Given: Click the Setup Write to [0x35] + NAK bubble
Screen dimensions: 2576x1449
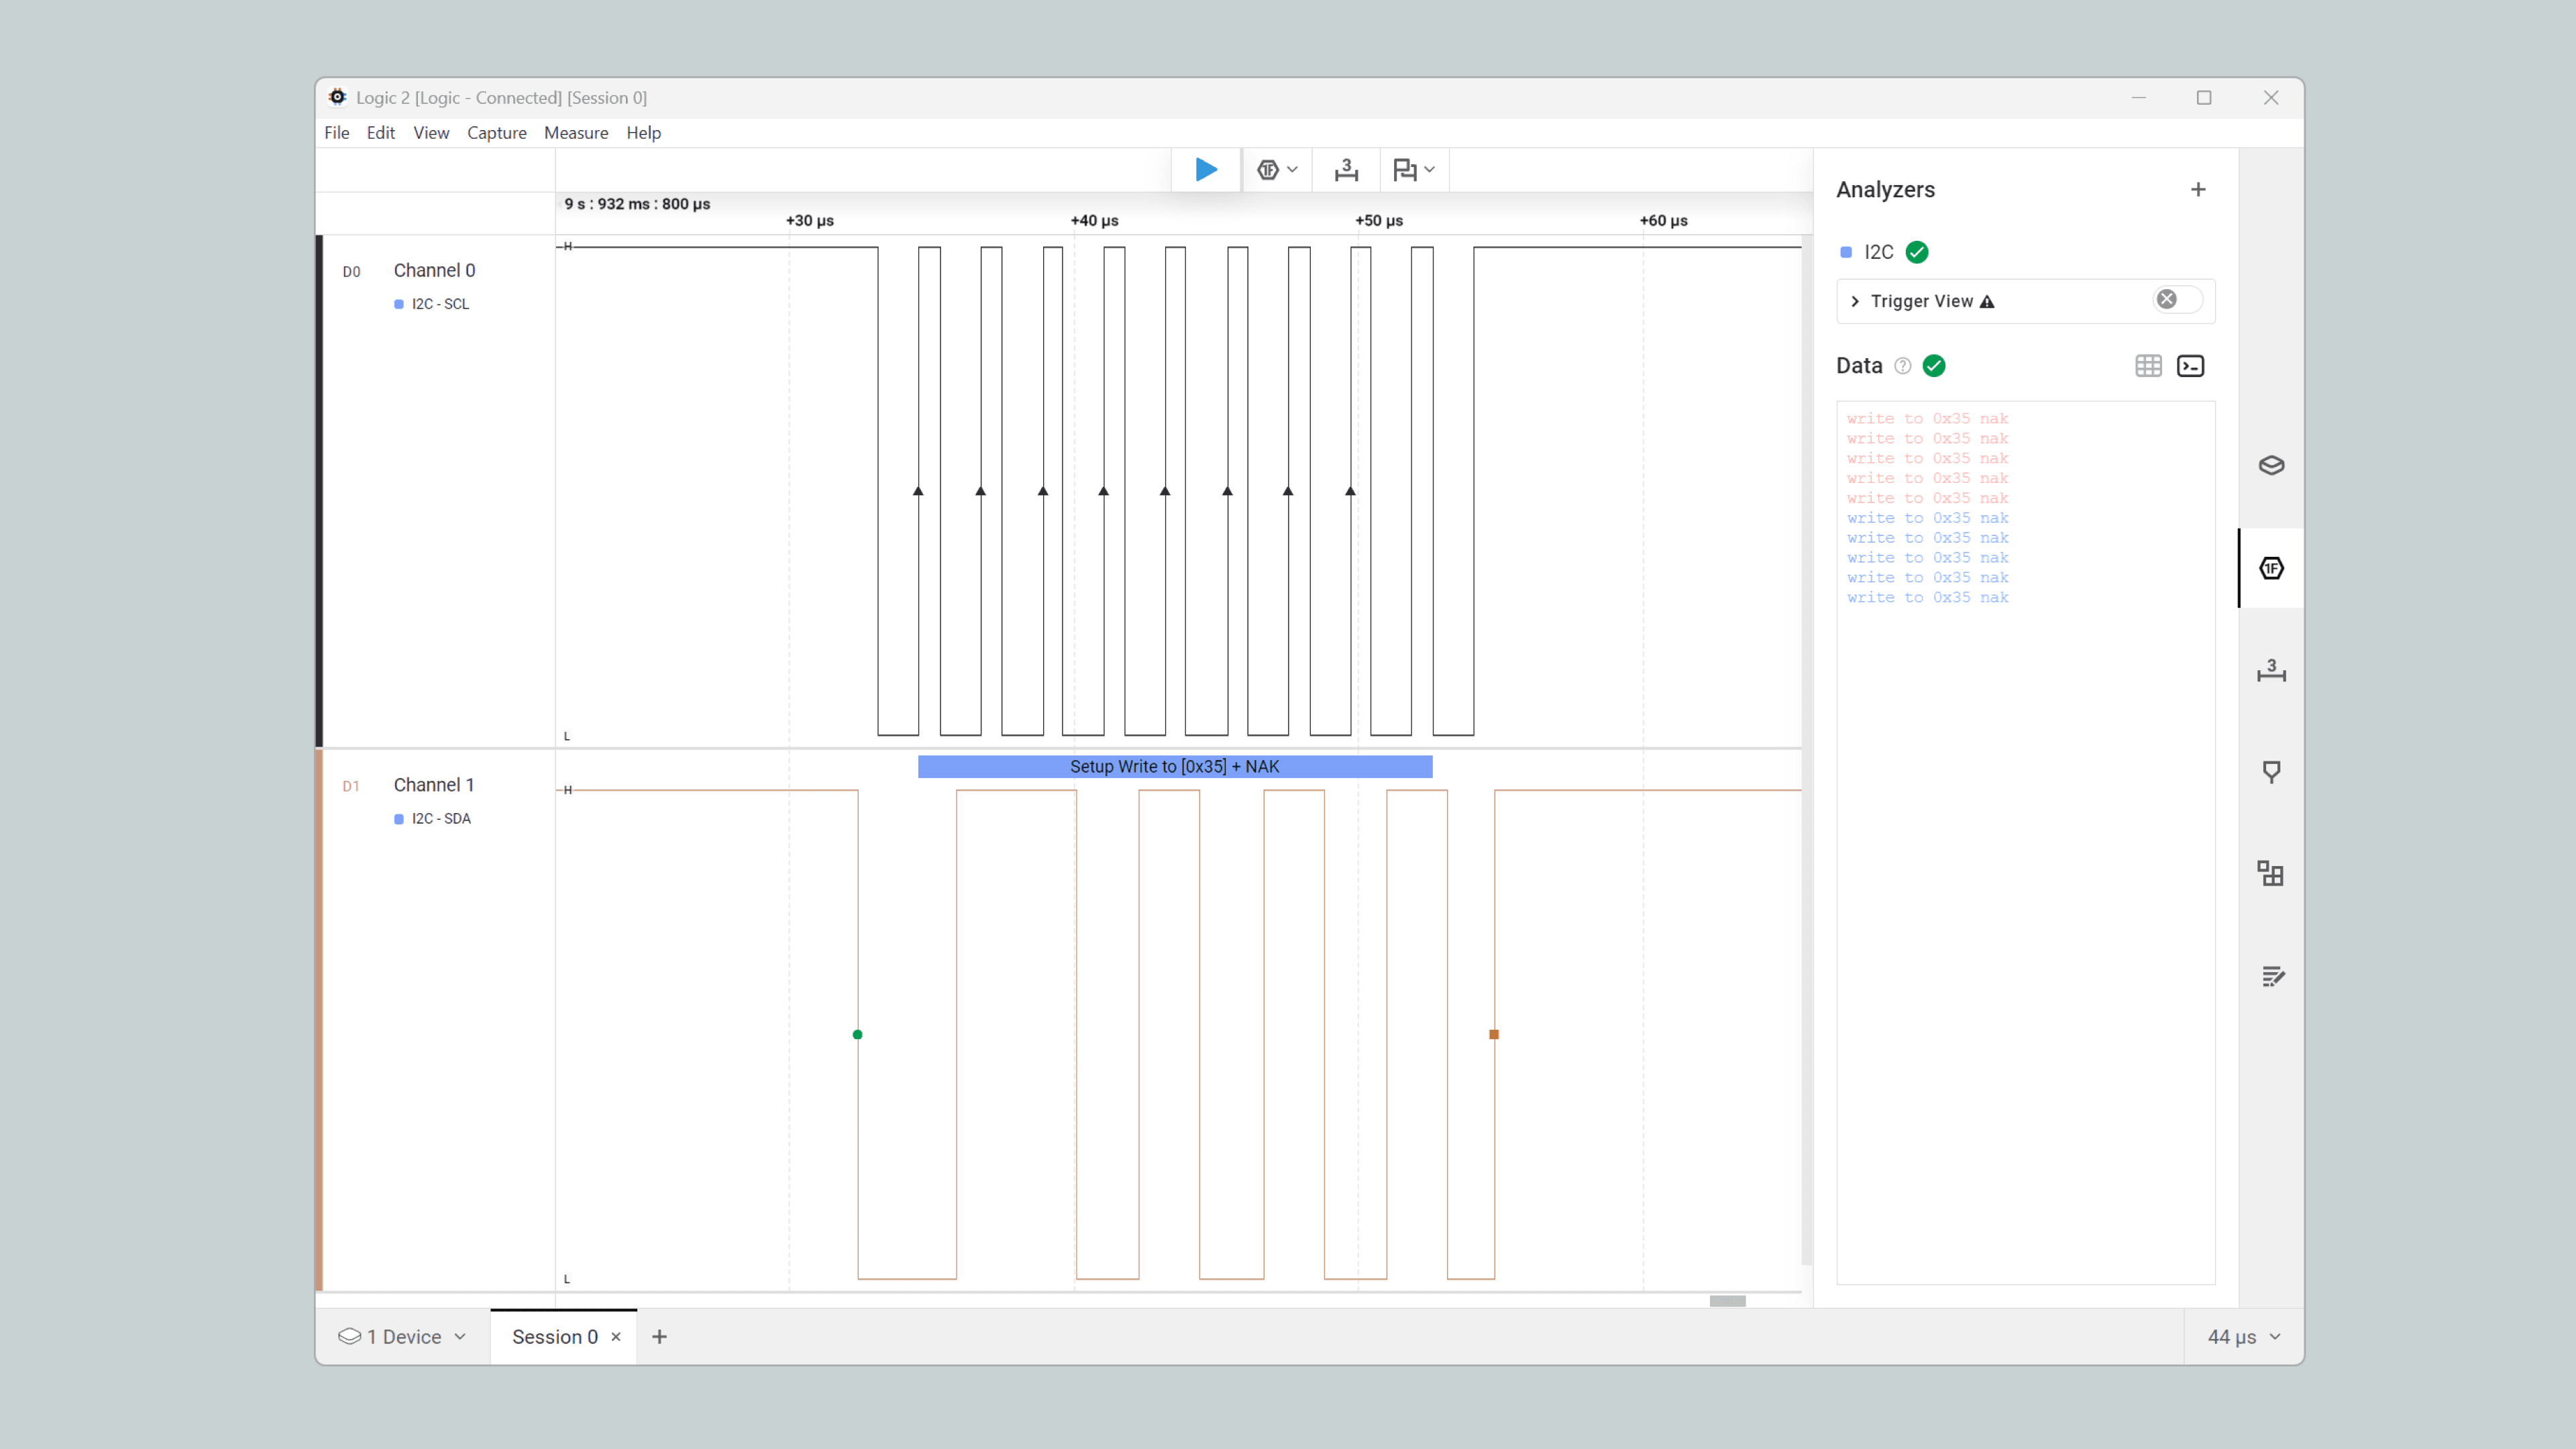Looking at the screenshot, I should point(1175,767).
